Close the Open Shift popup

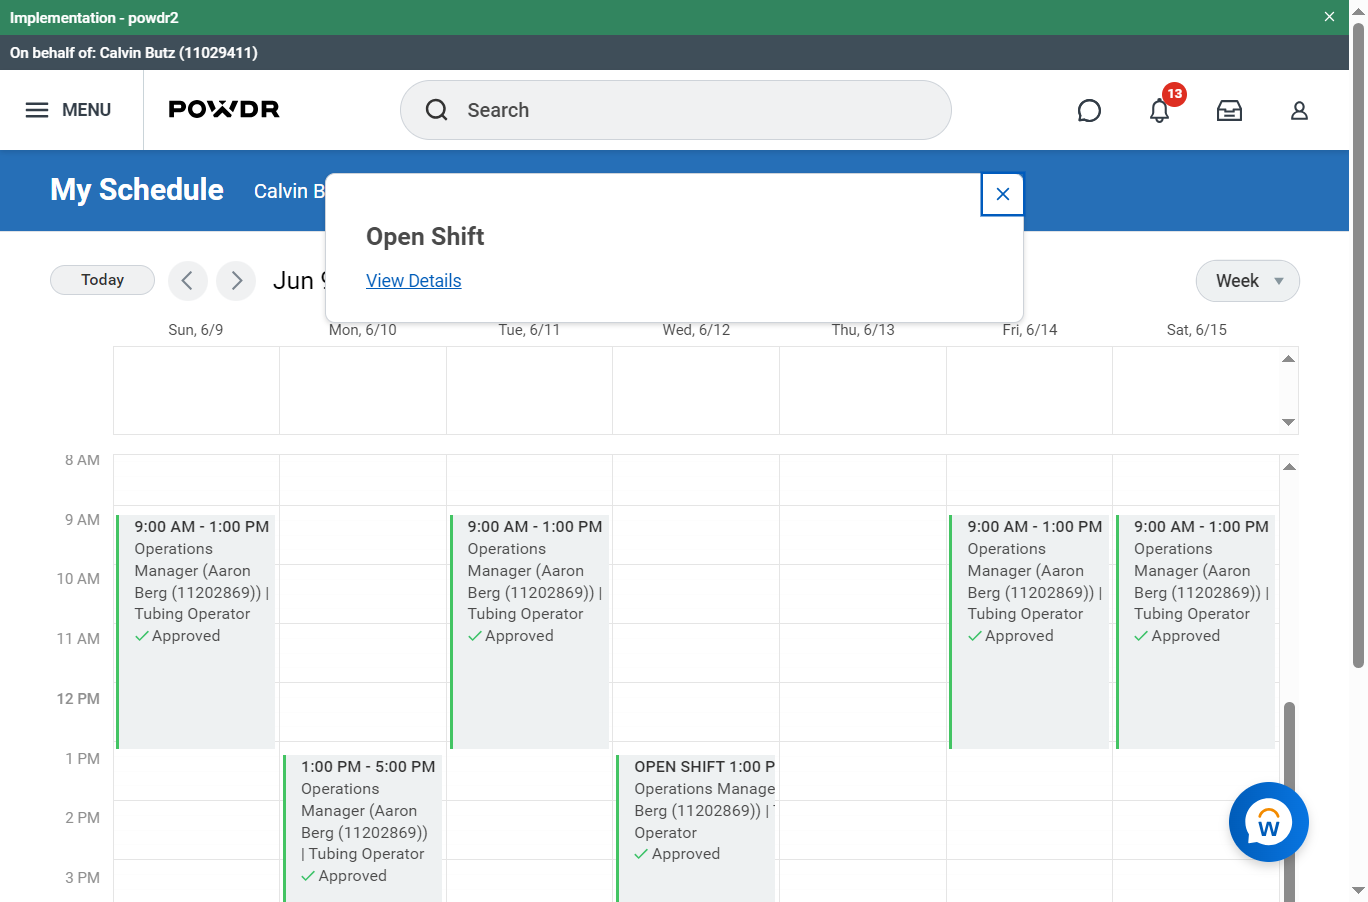coord(1003,194)
